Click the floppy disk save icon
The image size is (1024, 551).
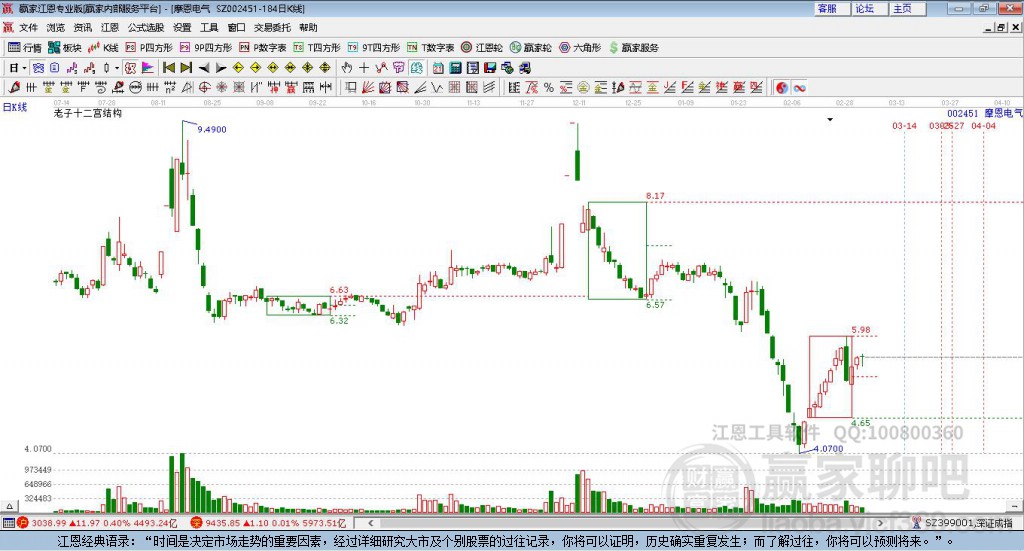(x=490, y=68)
